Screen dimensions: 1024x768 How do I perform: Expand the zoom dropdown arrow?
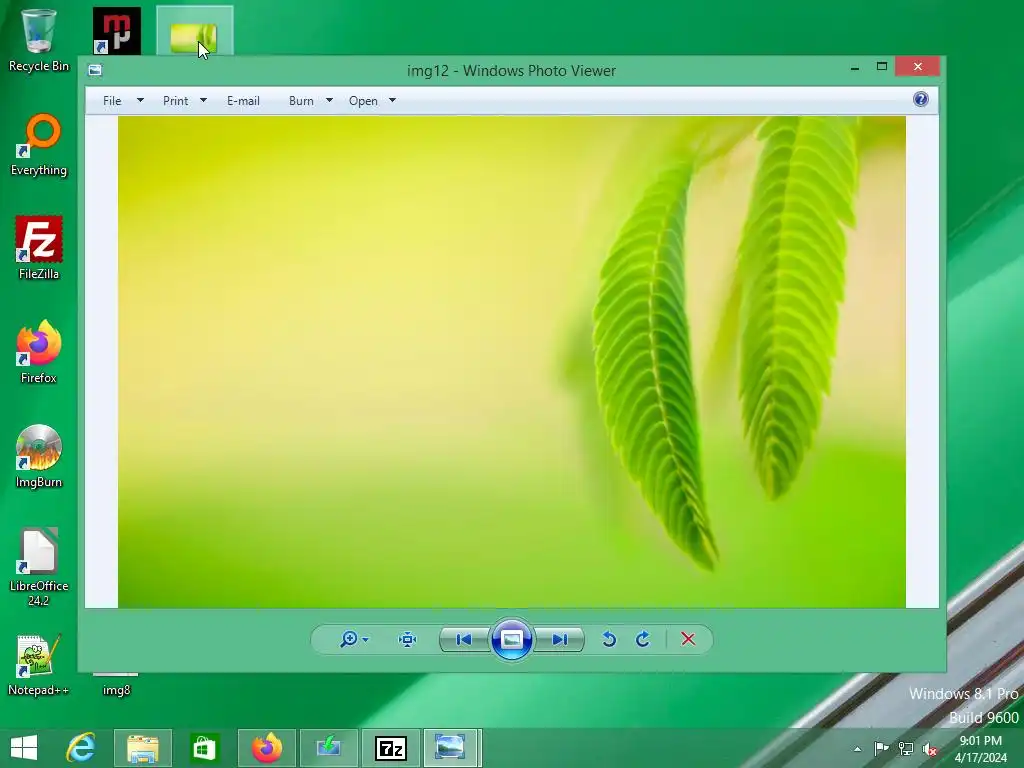pos(366,640)
